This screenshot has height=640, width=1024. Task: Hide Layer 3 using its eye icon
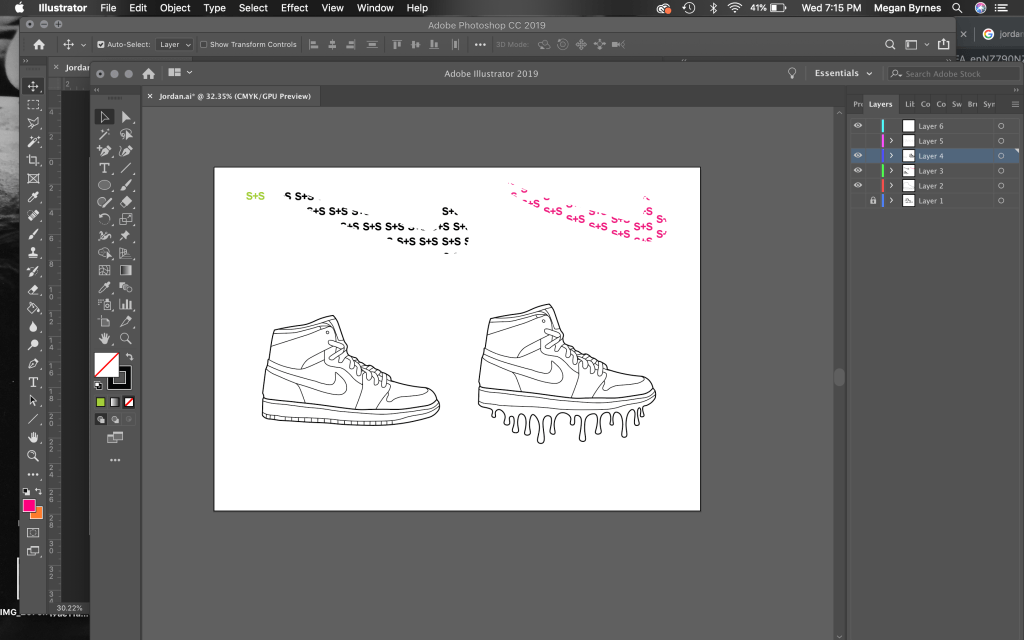point(857,171)
